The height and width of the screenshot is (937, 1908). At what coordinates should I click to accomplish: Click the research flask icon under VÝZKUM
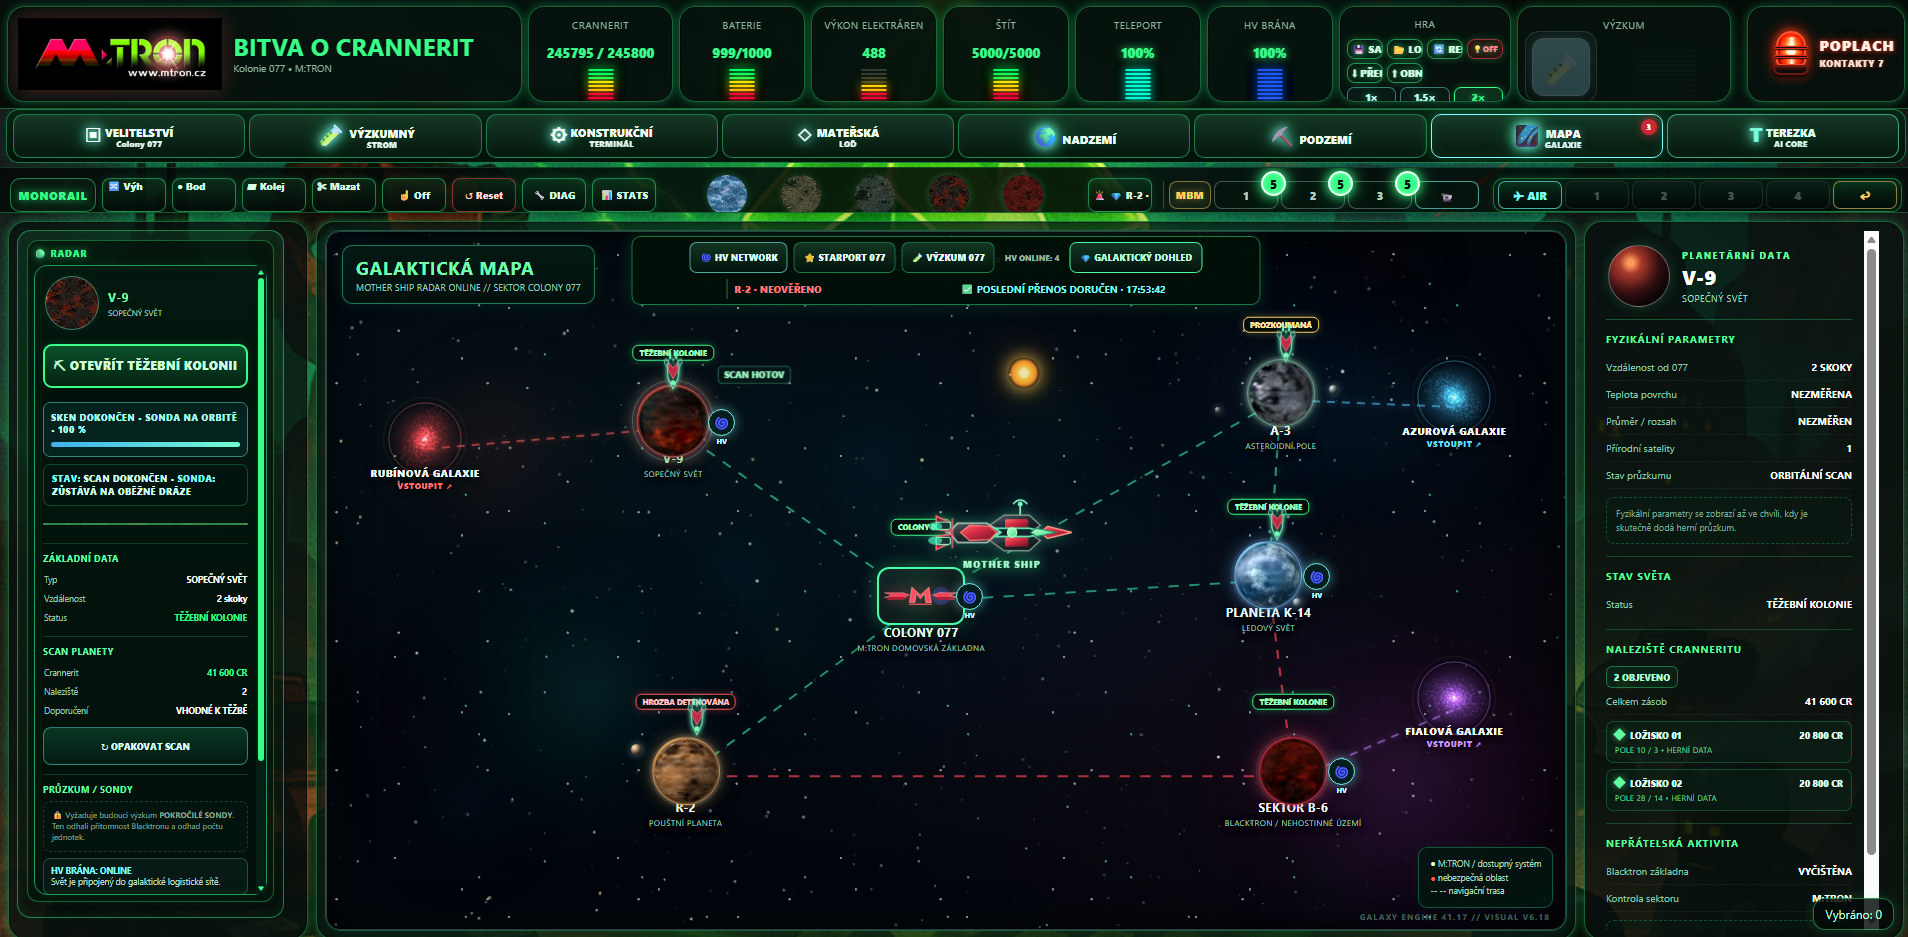tap(1560, 67)
